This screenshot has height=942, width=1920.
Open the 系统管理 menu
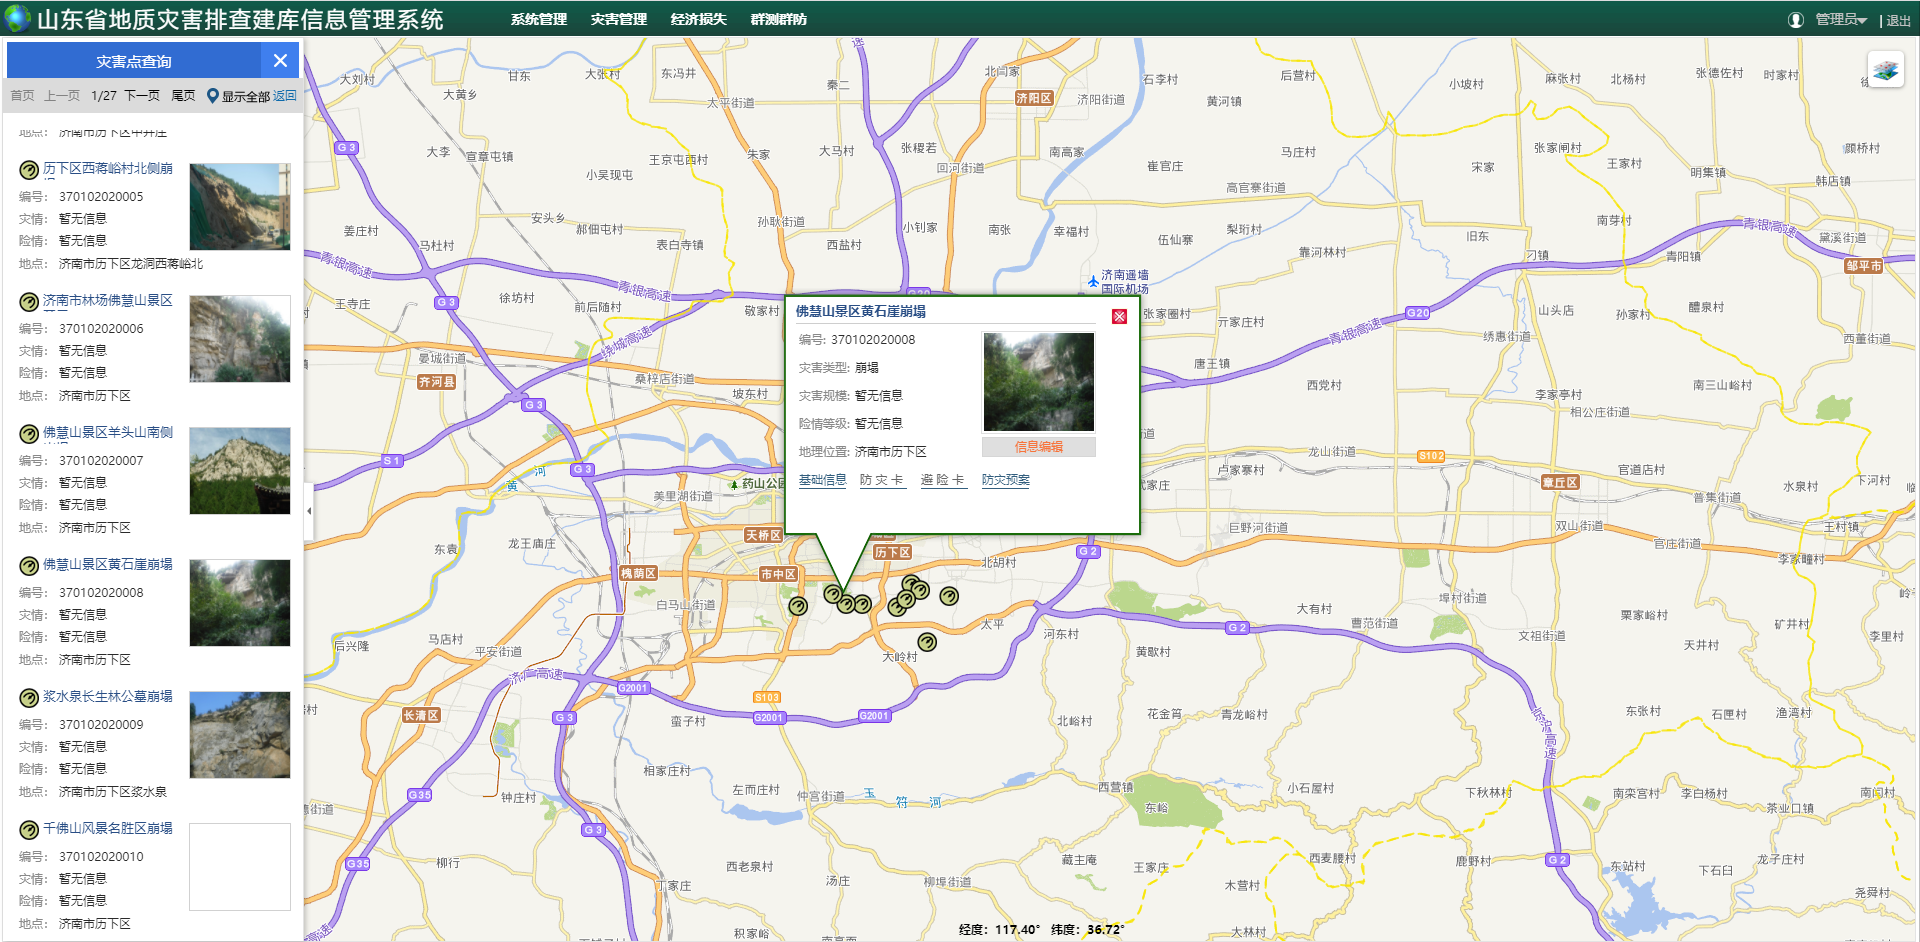[538, 20]
